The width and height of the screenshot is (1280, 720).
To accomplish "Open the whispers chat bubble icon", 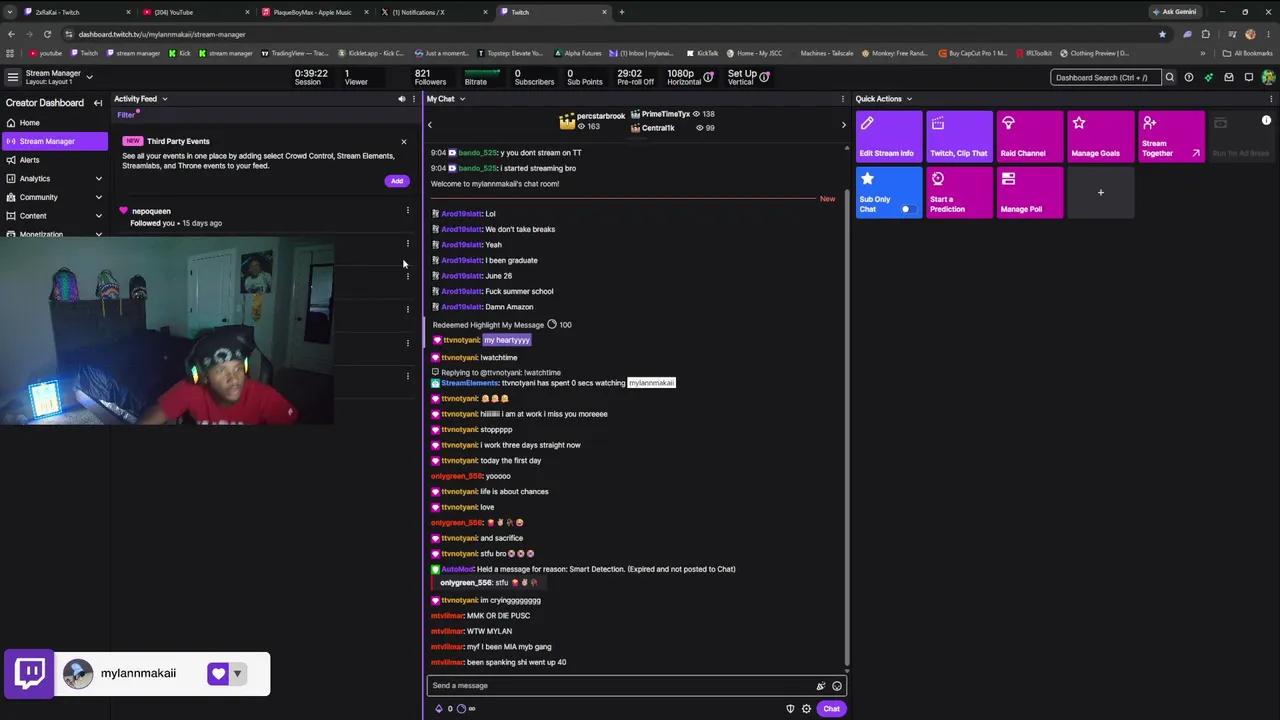I will (1249, 77).
